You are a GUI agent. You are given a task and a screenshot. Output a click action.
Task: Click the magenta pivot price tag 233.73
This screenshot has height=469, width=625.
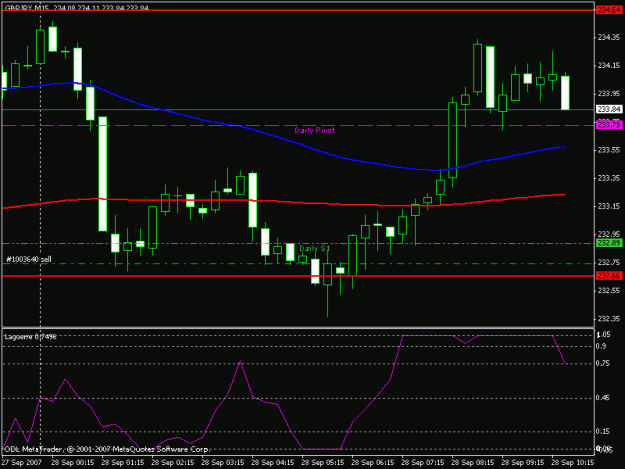609,125
